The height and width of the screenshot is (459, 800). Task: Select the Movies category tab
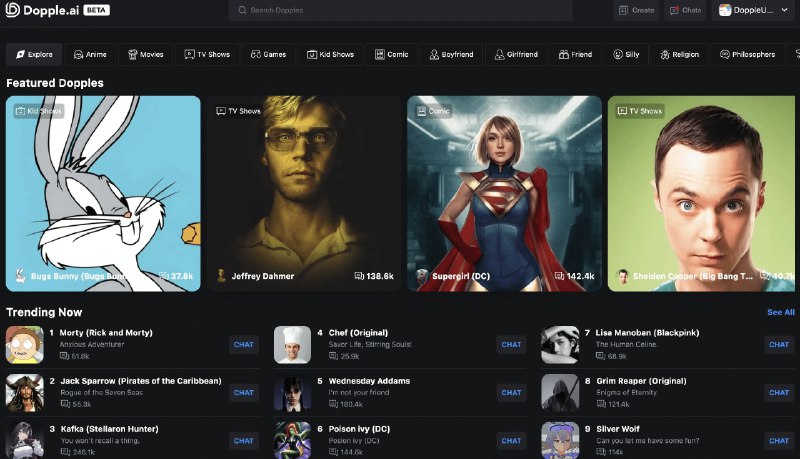[x=146, y=55]
